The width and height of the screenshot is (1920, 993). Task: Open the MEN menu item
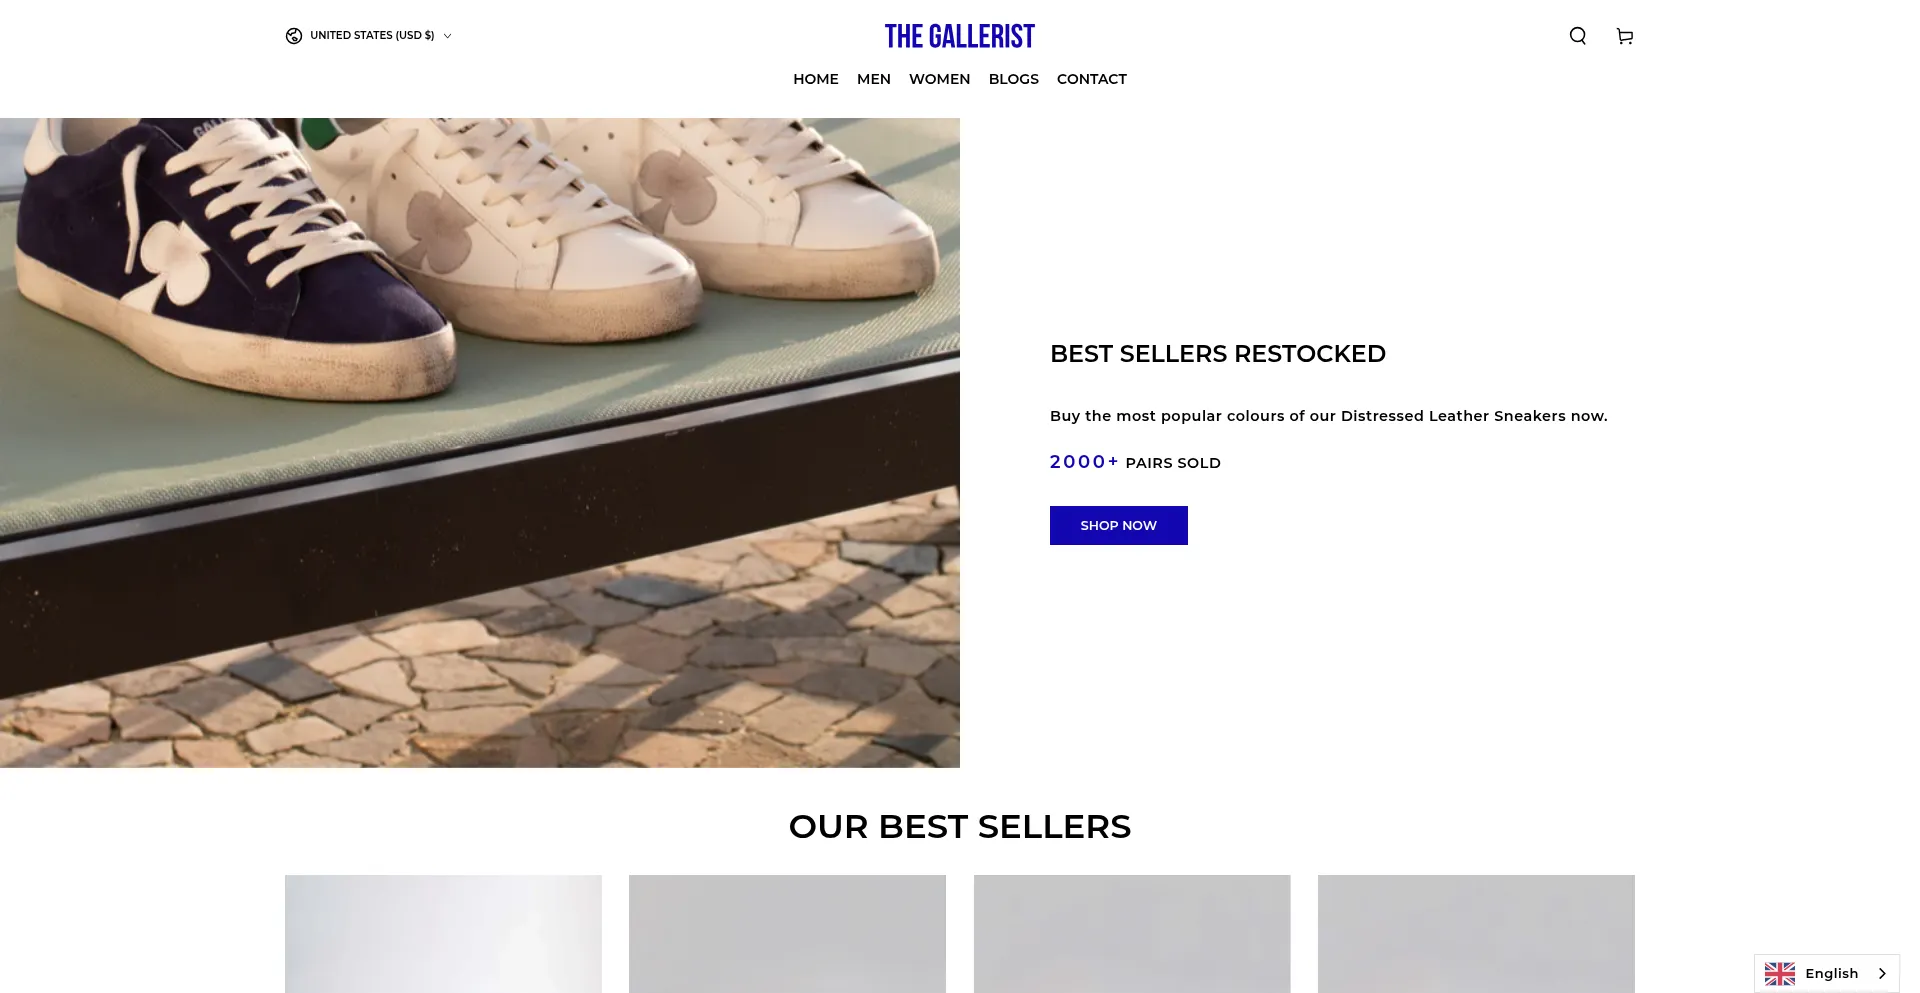[874, 79]
